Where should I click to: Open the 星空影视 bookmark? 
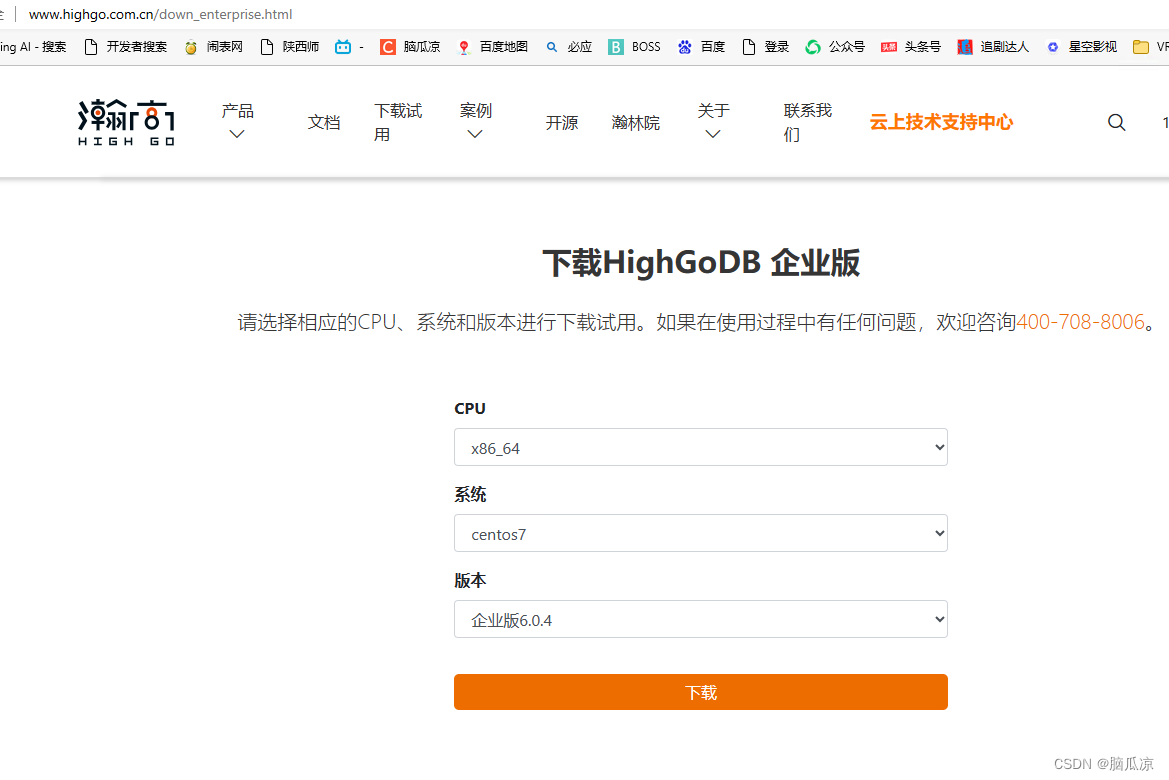pyautogui.click(x=1081, y=47)
